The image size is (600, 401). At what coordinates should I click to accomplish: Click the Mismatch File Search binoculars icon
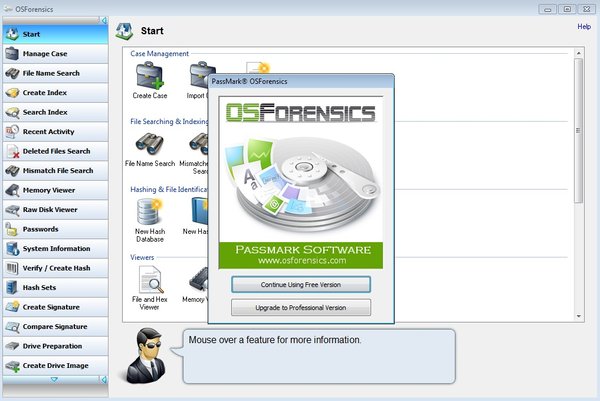tap(13, 171)
